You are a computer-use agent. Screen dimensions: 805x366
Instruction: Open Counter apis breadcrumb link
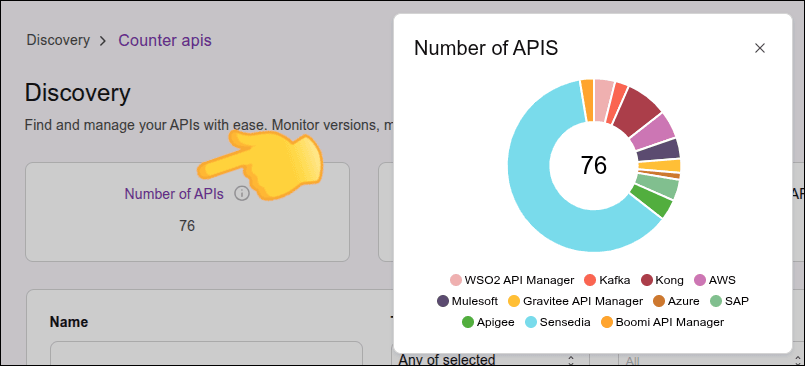click(165, 40)
